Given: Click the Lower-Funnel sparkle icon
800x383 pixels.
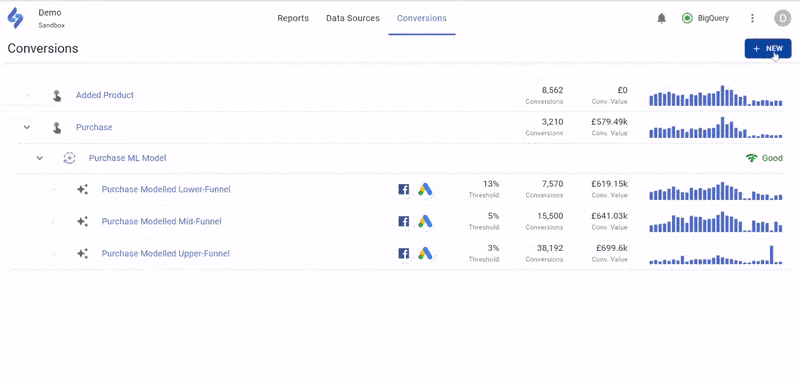Looking at the screenshot, I should 82,190.
